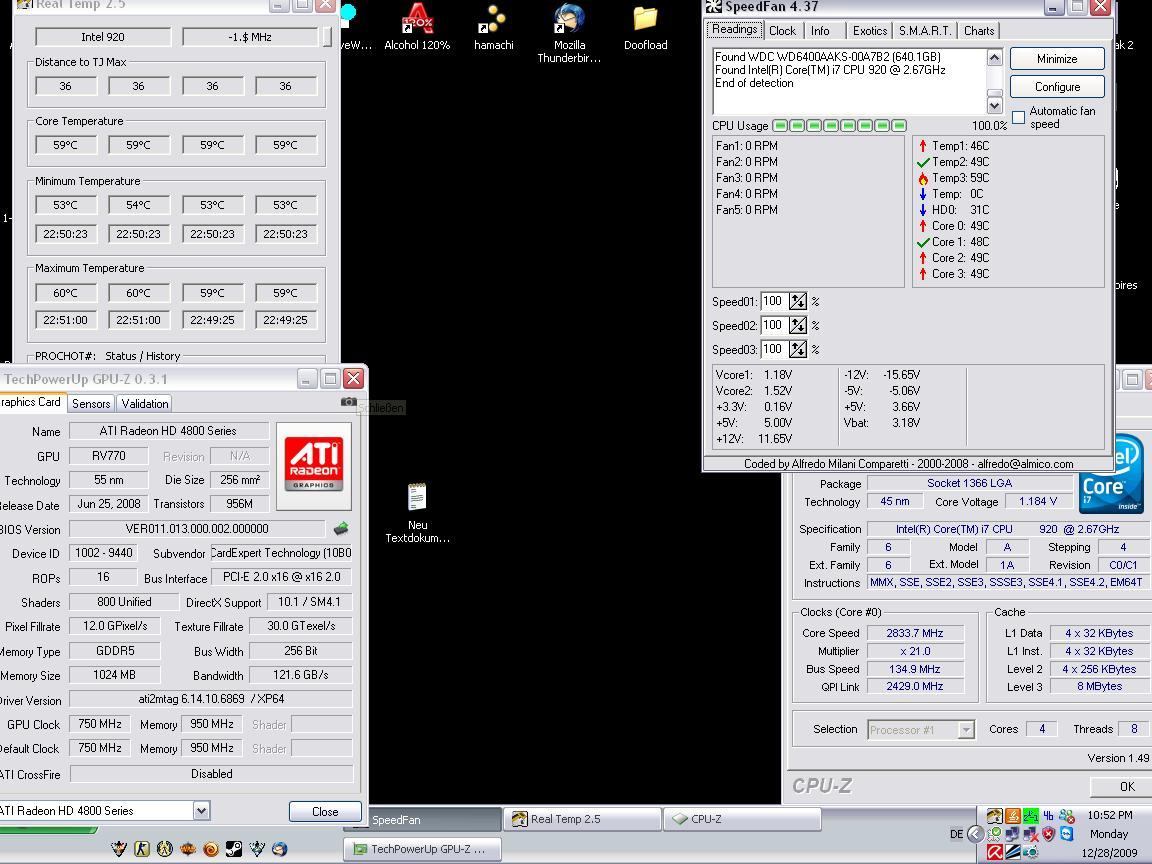Click the CPU-Z OK button
The width and height of the screenshot is (1152, 864).
pos(1121,786)
